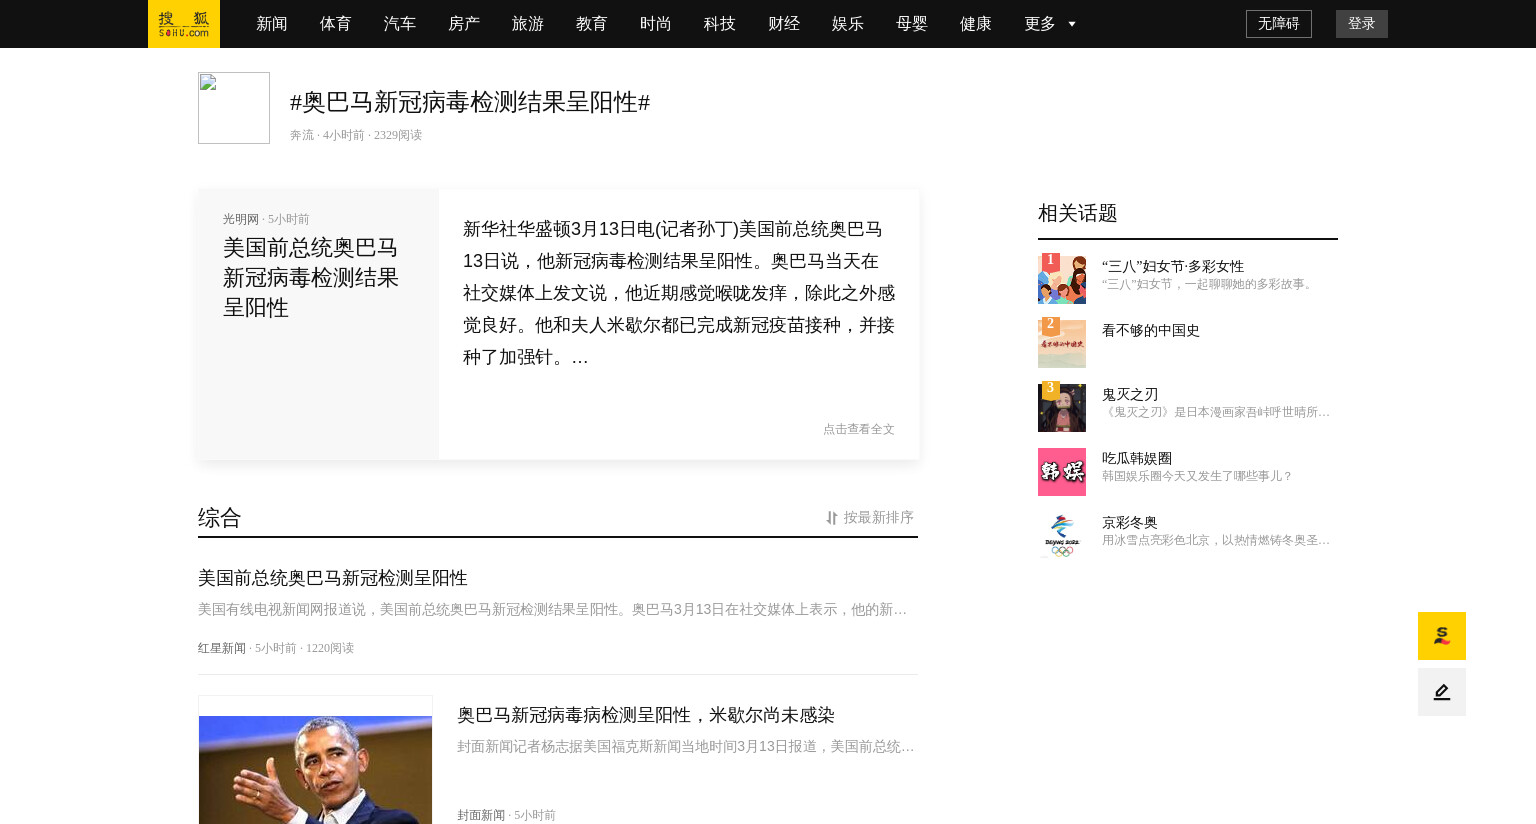This screenshot has width=1536, height=824.
Task: Open related topic title 鬼灭之刃
Action: [1130, 394]
